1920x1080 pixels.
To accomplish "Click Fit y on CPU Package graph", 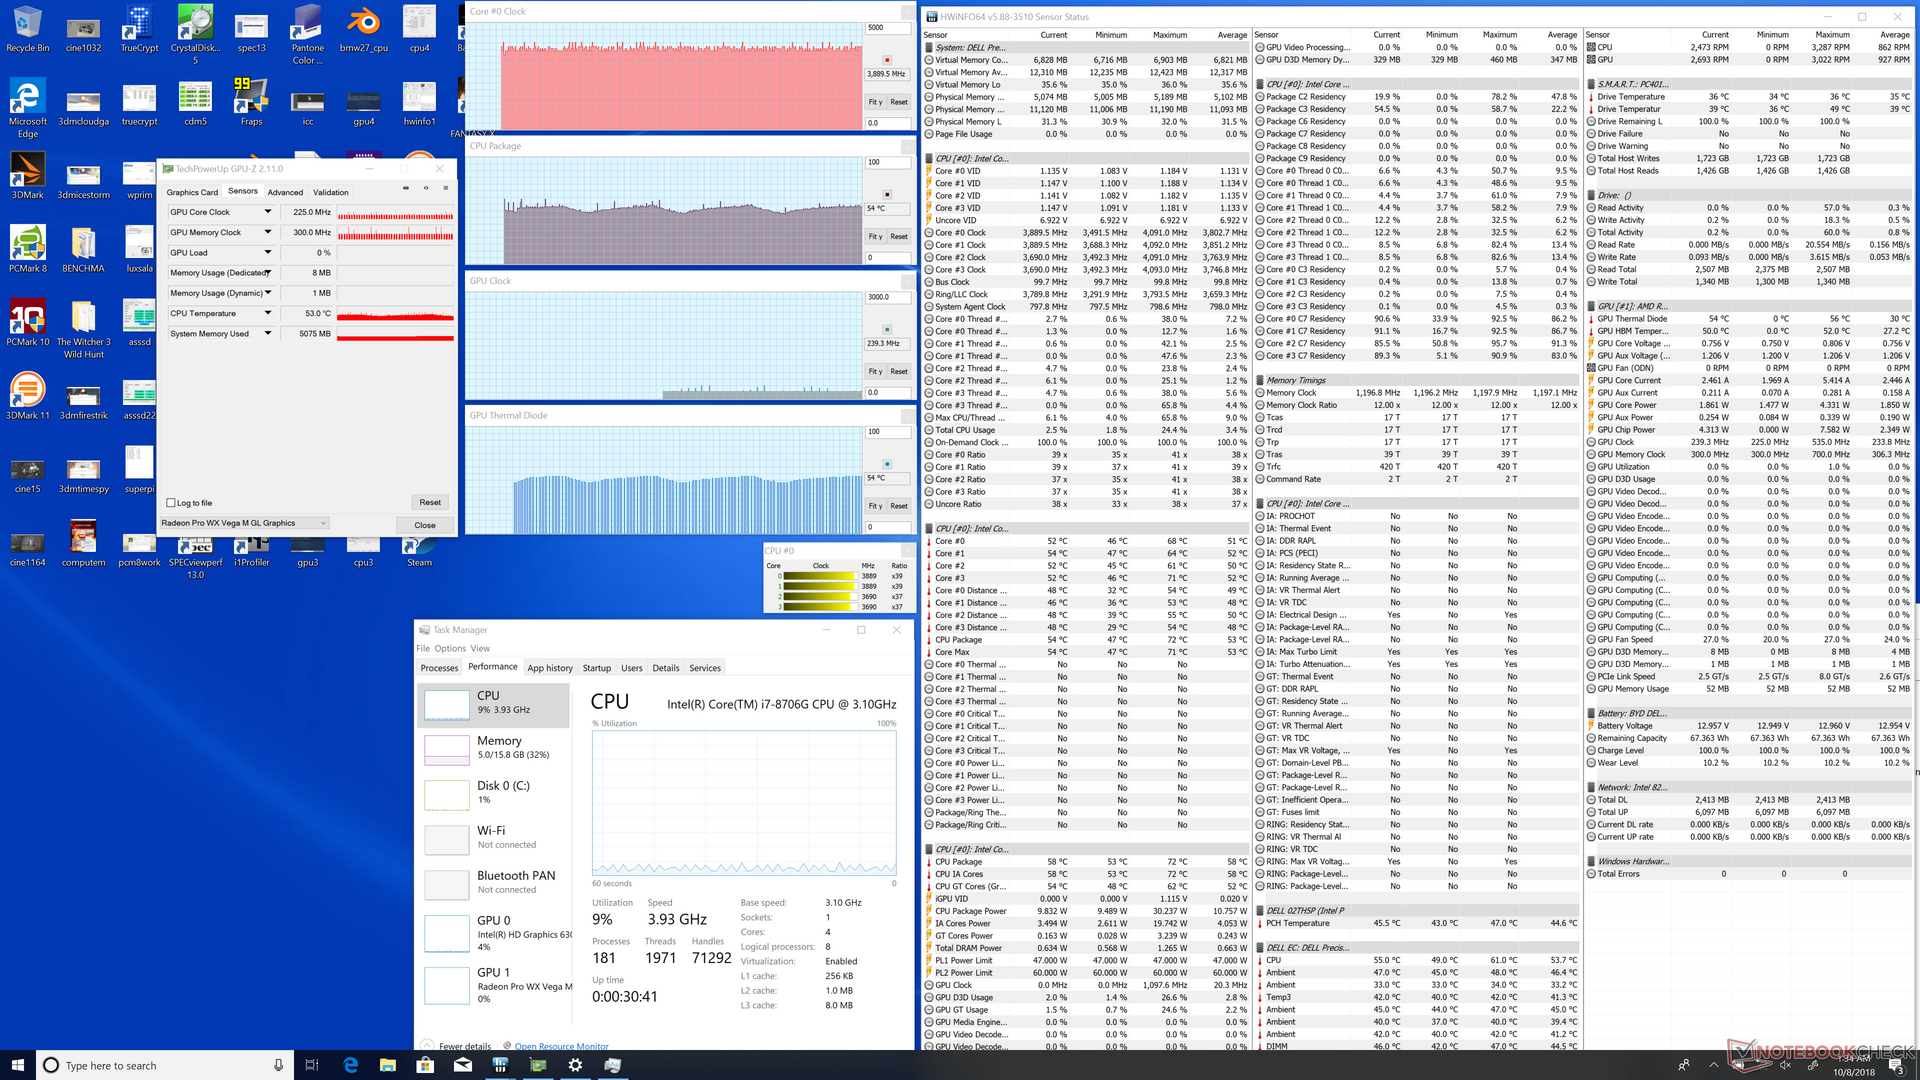I will pyautogui.click(x=875, y=237).
